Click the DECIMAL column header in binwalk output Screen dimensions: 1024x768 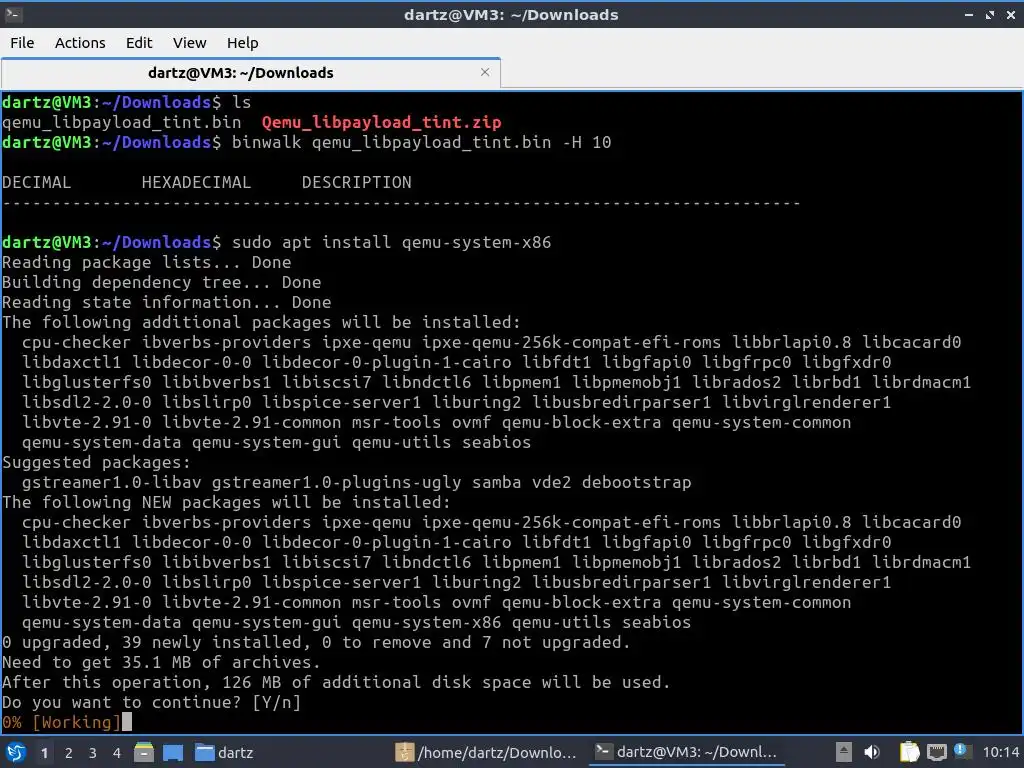tap(37, 182)
